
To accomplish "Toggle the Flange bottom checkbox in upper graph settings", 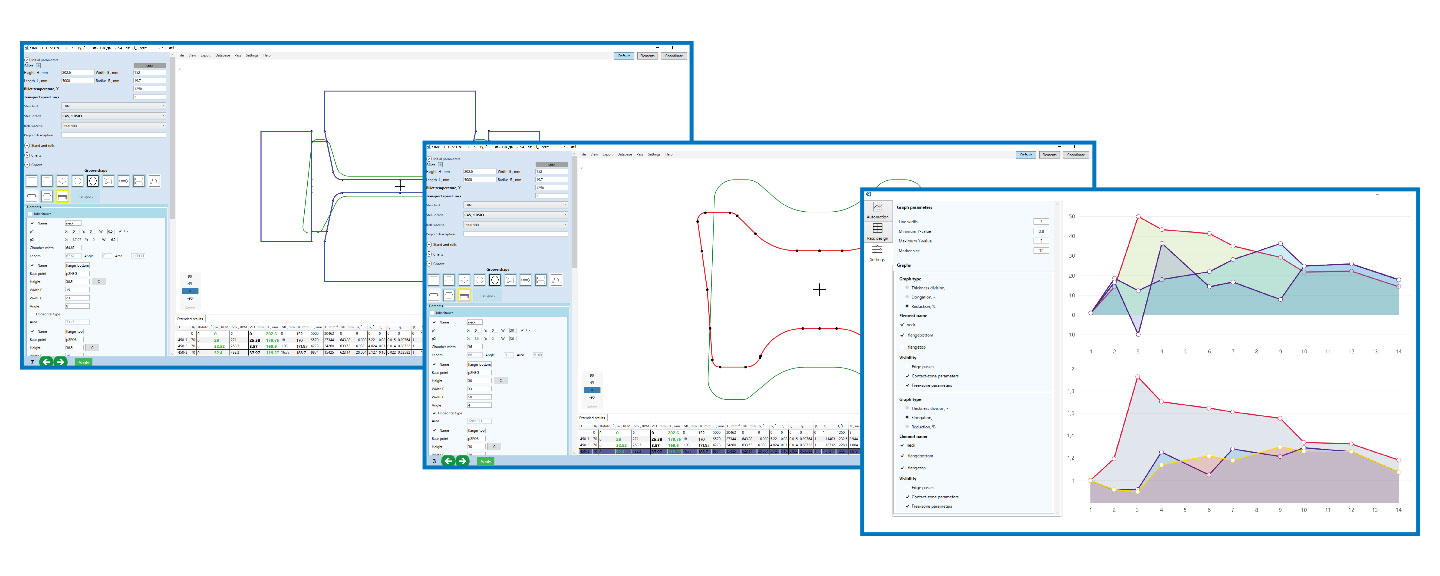I will point(904,336).
